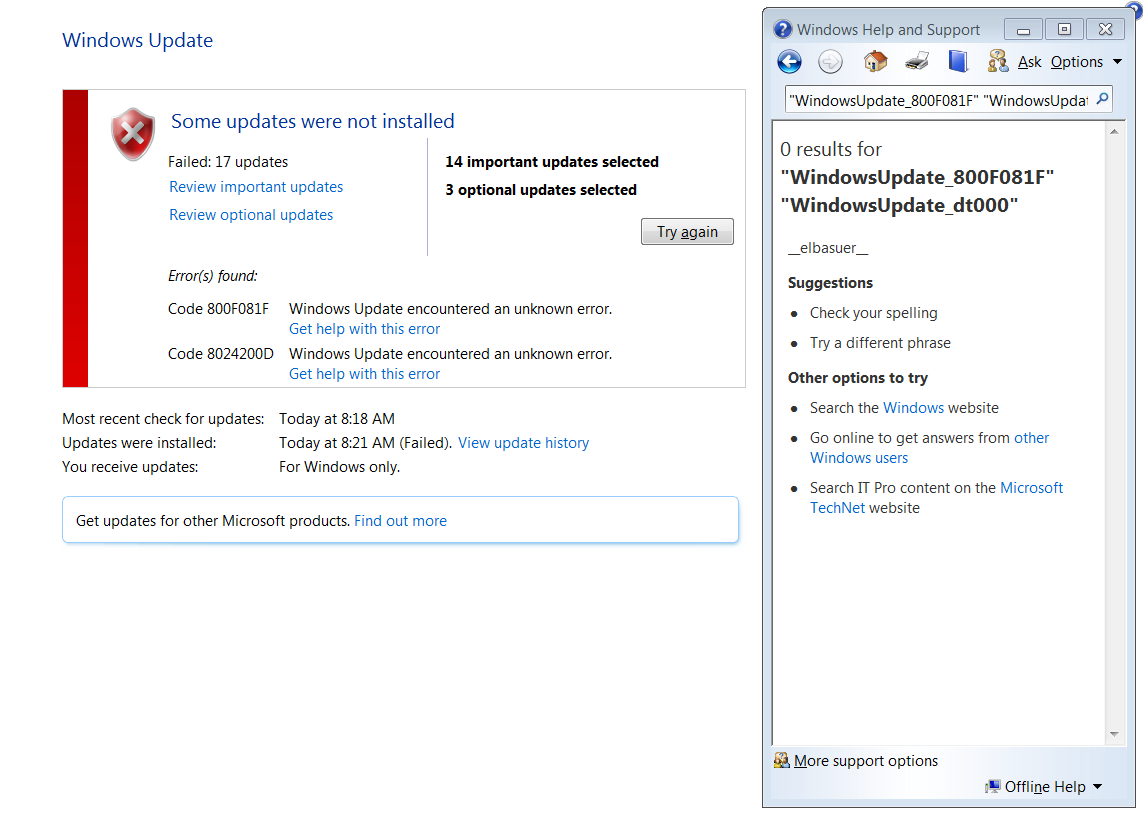The width and height of the screenshot is (1143, 840).
Task: Maximize the Windows Help and Support window
Action: coord(1064,29)
